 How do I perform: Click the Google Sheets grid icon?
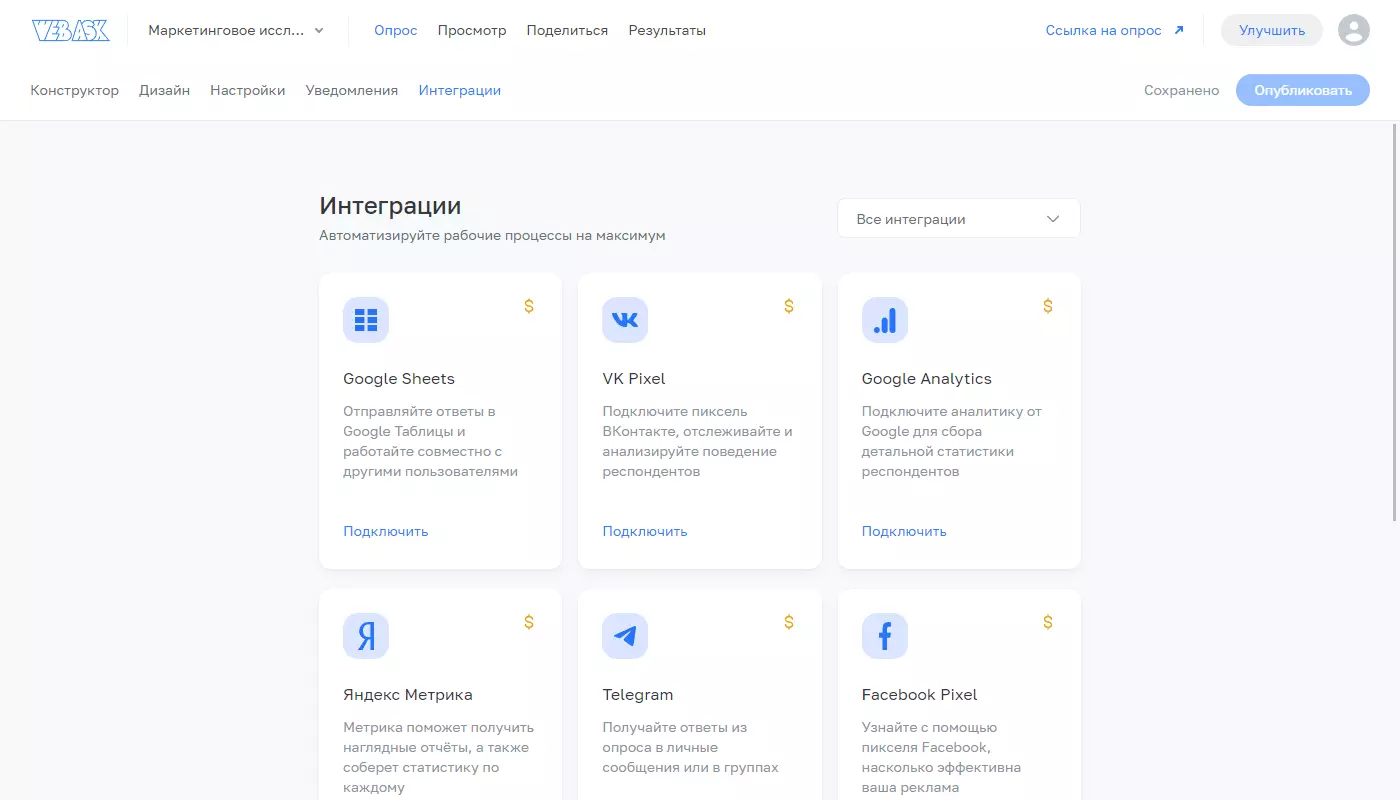366,320
